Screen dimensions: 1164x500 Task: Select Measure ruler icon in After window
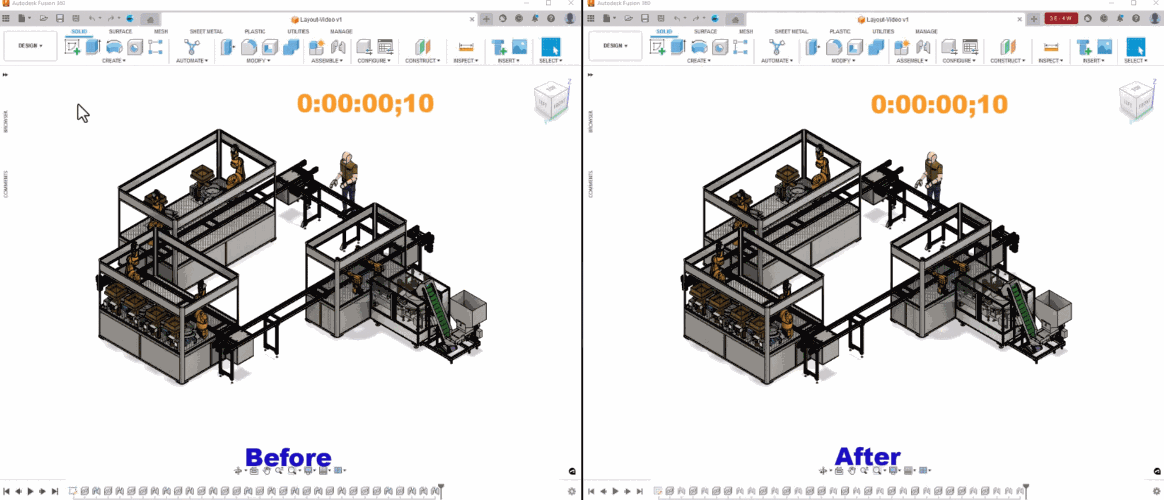(1051, 47)
